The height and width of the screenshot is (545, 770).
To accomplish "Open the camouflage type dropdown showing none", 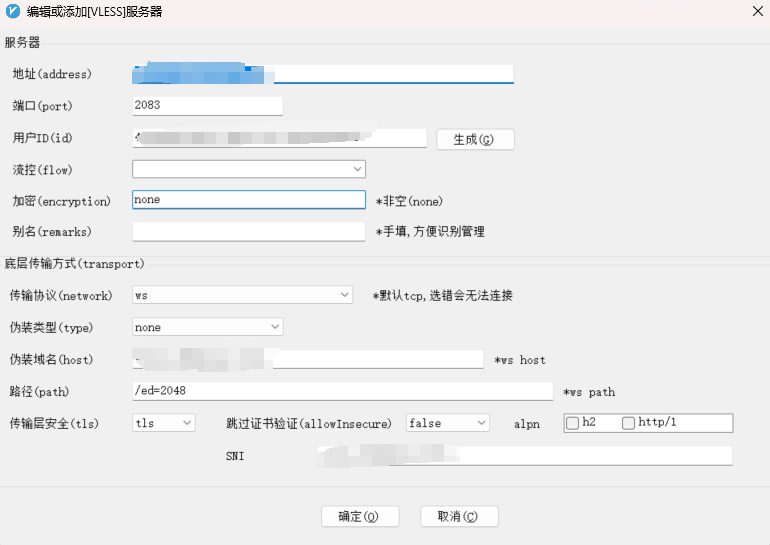I will [207, 327].
